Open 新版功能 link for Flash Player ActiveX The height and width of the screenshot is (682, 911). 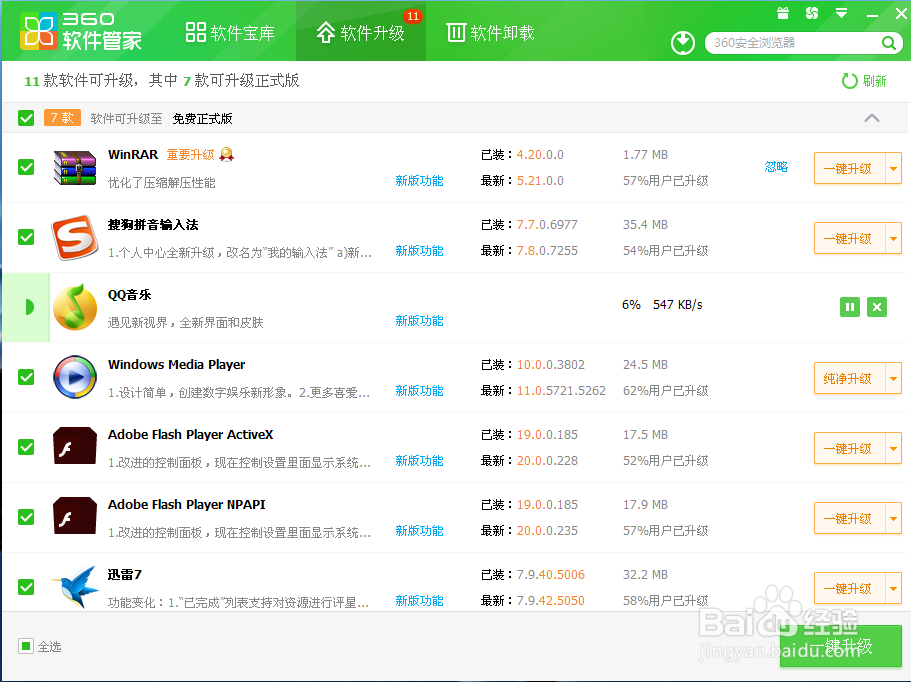pyautogui.click(x=419, y=461)
